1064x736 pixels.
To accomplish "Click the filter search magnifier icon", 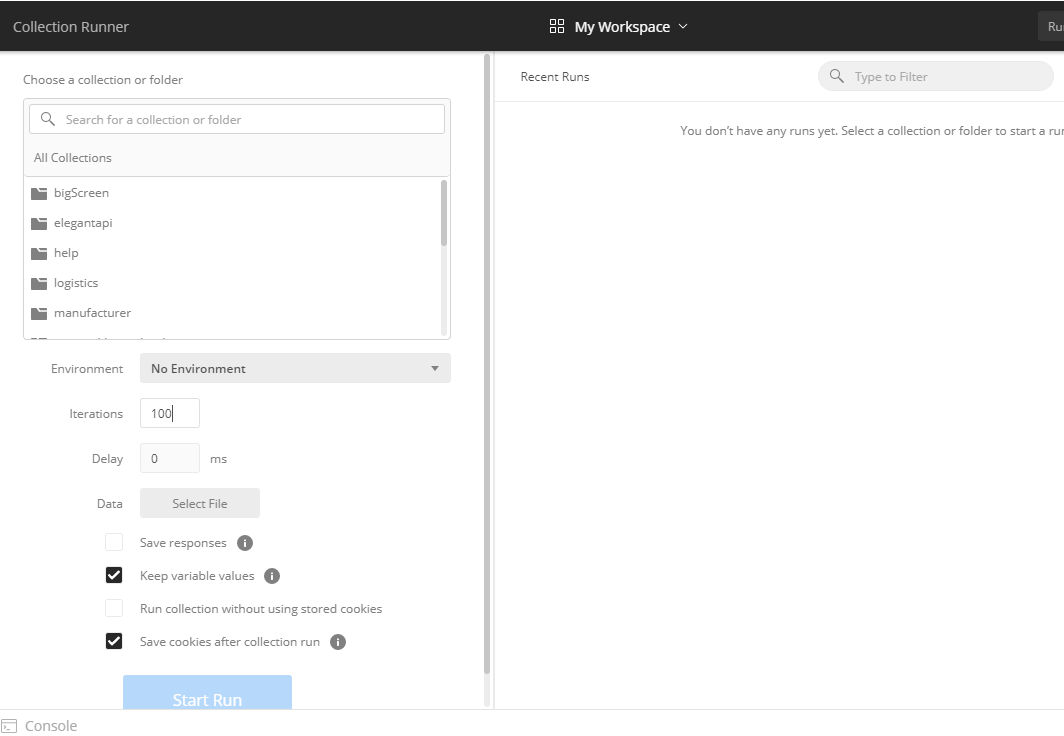I will [x=837, y=76].
